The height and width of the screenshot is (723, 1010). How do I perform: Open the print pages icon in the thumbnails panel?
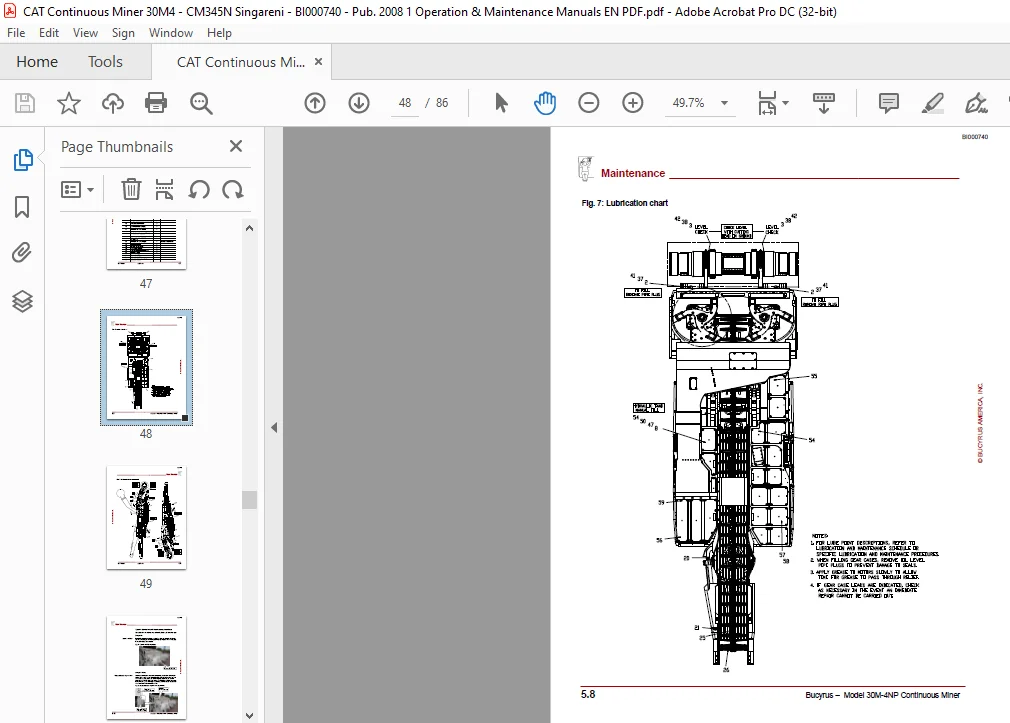(x=164, y=189)
